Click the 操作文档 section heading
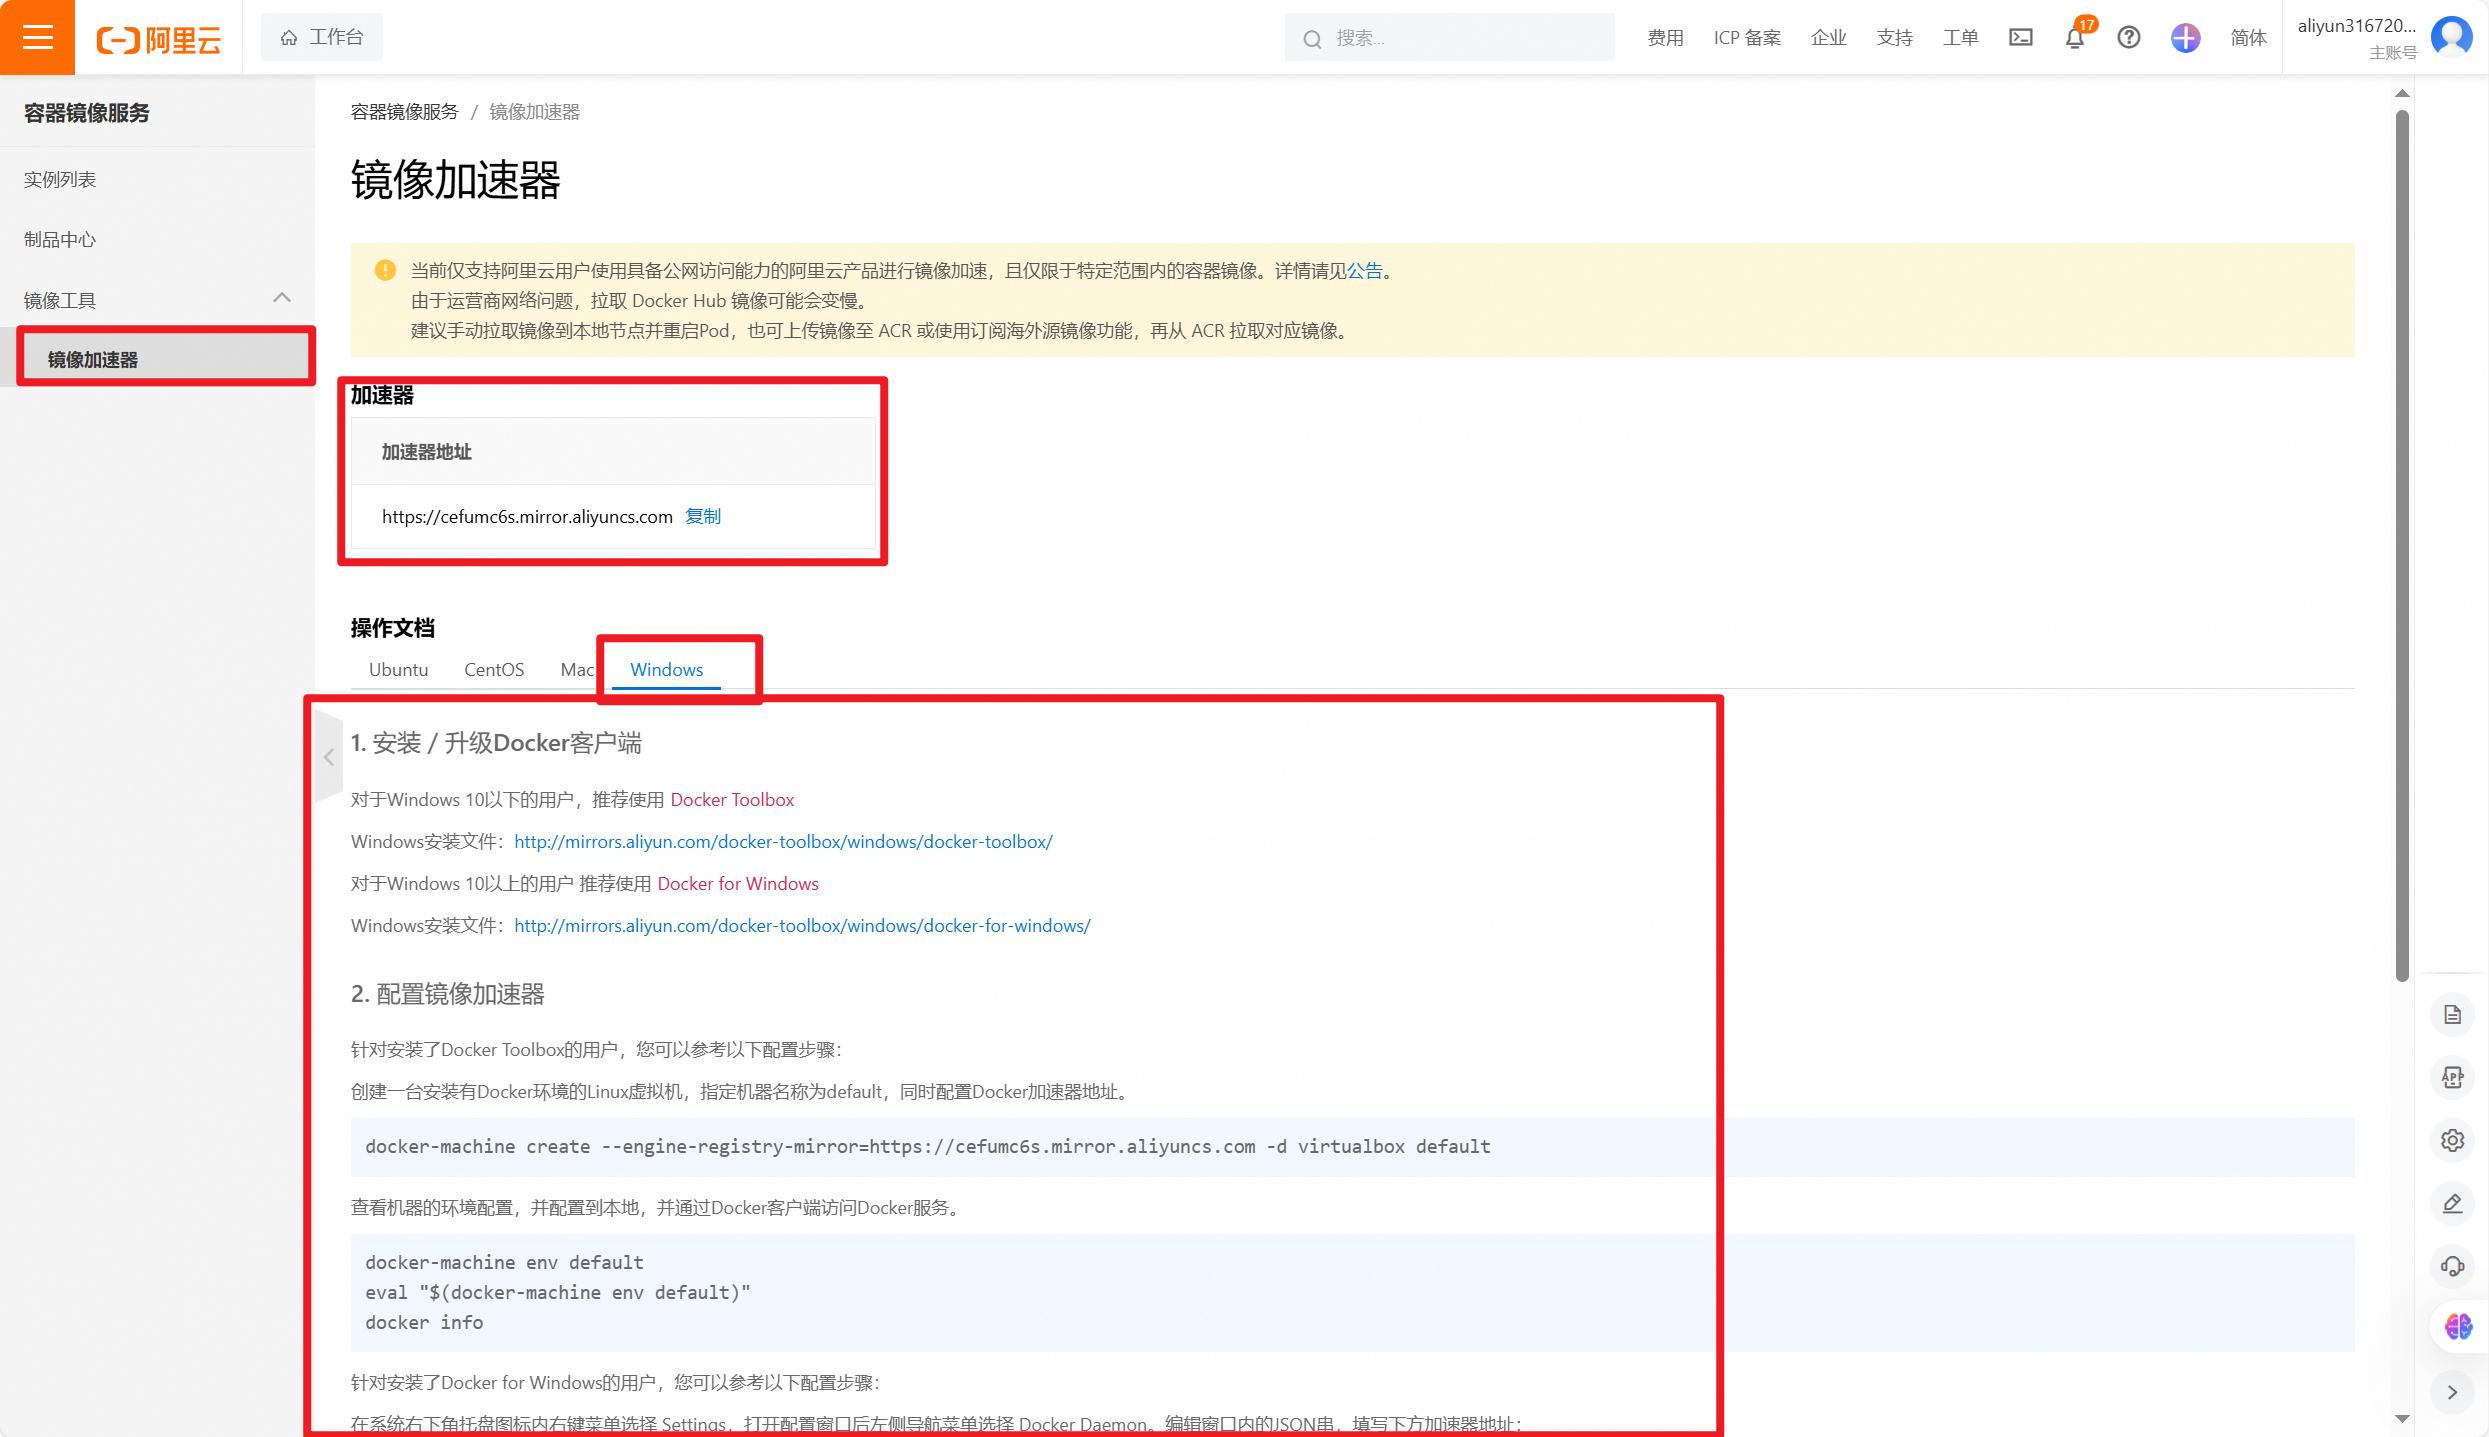 [393, 628]
